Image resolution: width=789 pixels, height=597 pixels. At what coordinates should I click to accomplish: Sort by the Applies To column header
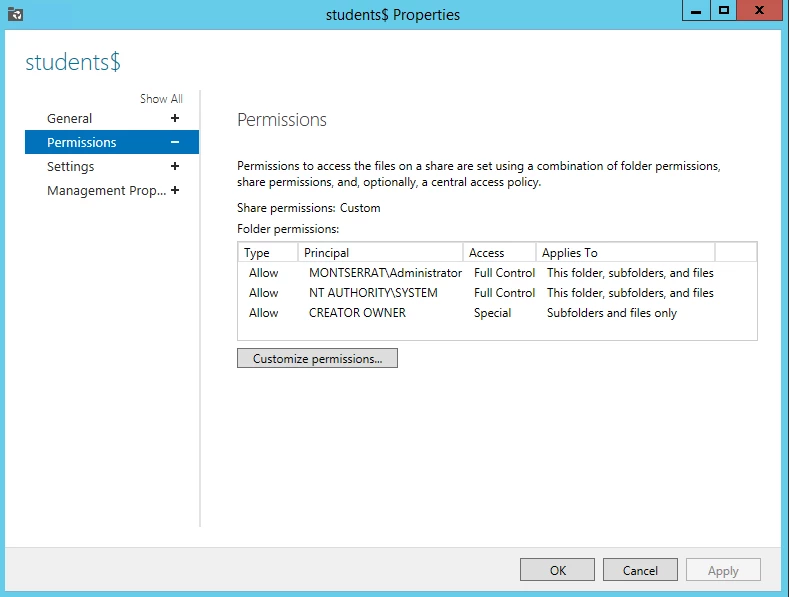[625, 253]
